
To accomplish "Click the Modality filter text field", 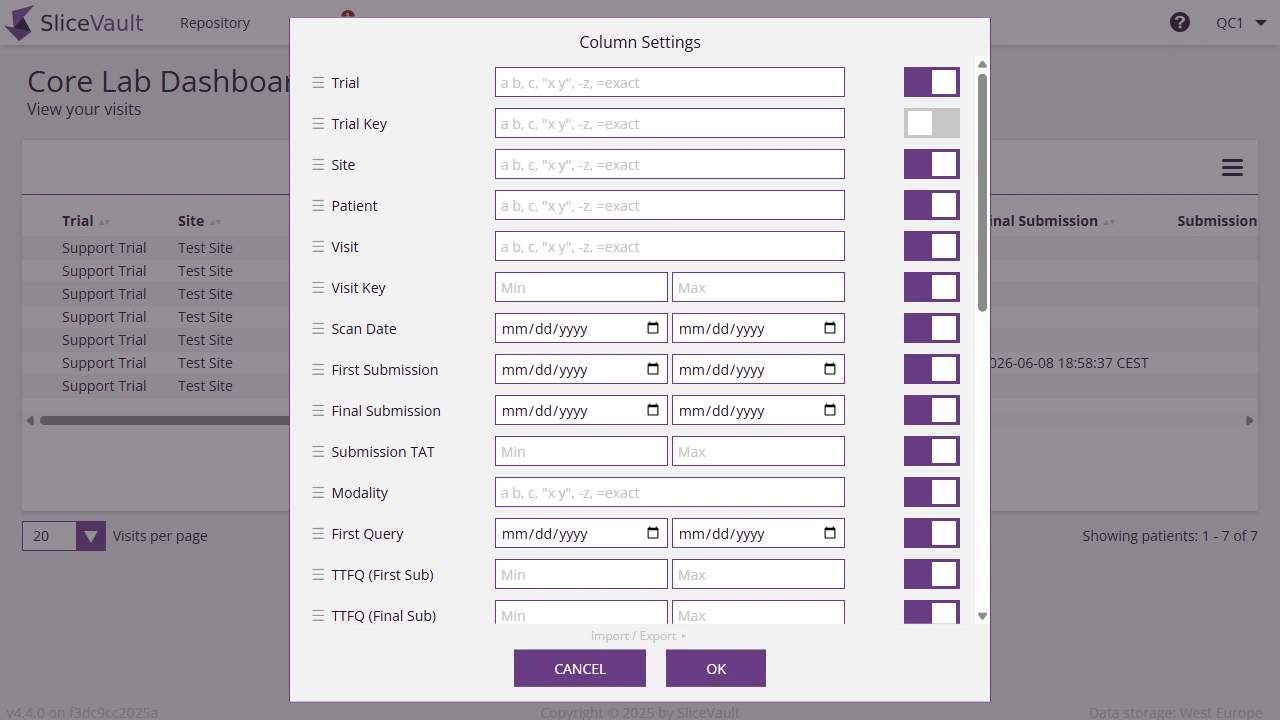I will 670,492.
